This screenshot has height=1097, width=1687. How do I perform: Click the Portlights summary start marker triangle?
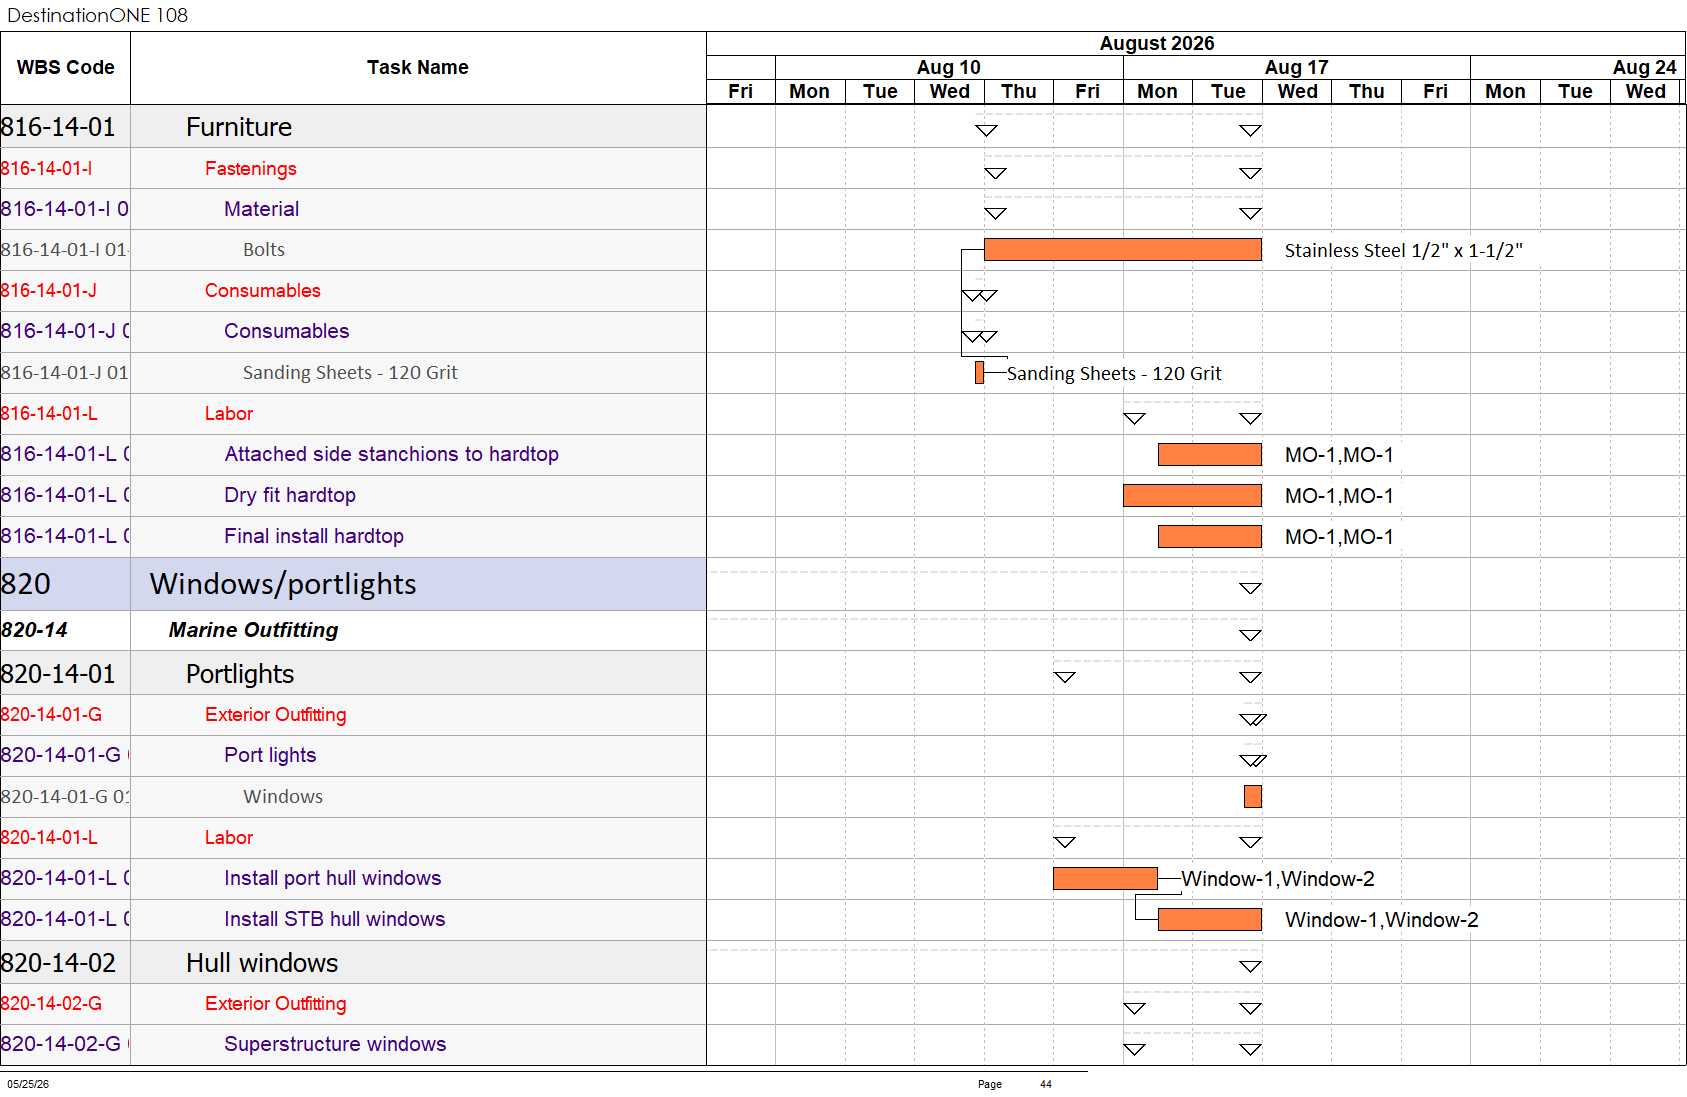pyautogui.click(x=1065, y=677)
